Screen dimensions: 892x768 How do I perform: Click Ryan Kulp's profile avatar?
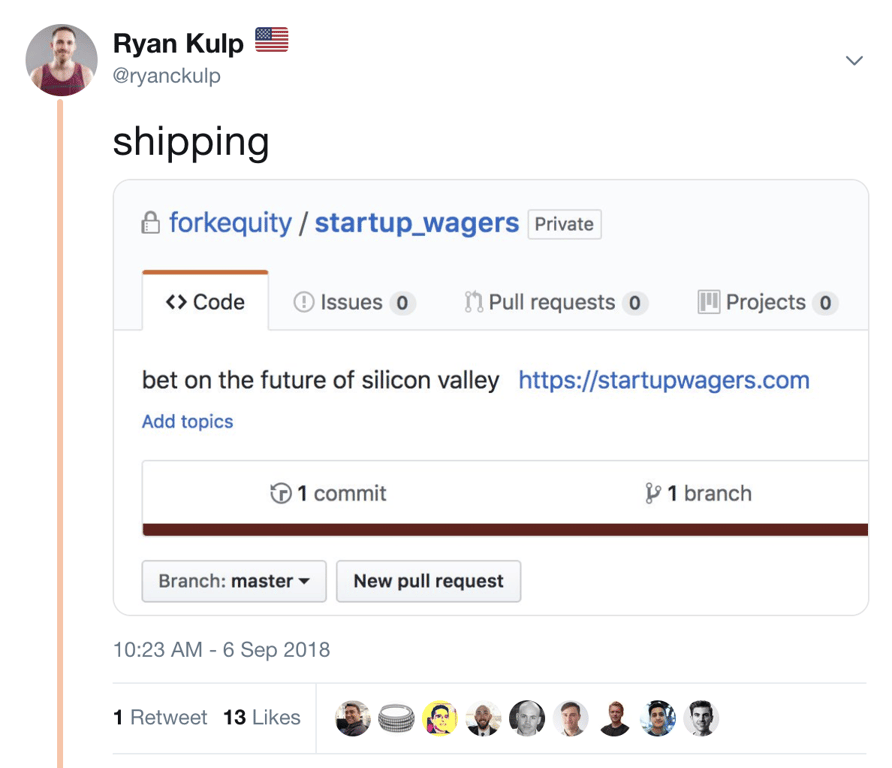click(61, 60)
